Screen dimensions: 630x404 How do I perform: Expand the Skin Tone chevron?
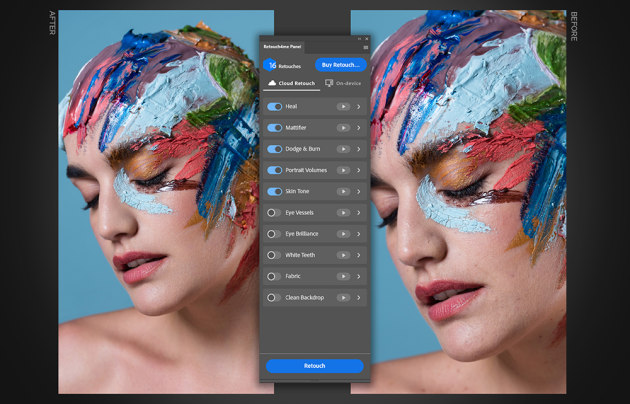[359, 192]
